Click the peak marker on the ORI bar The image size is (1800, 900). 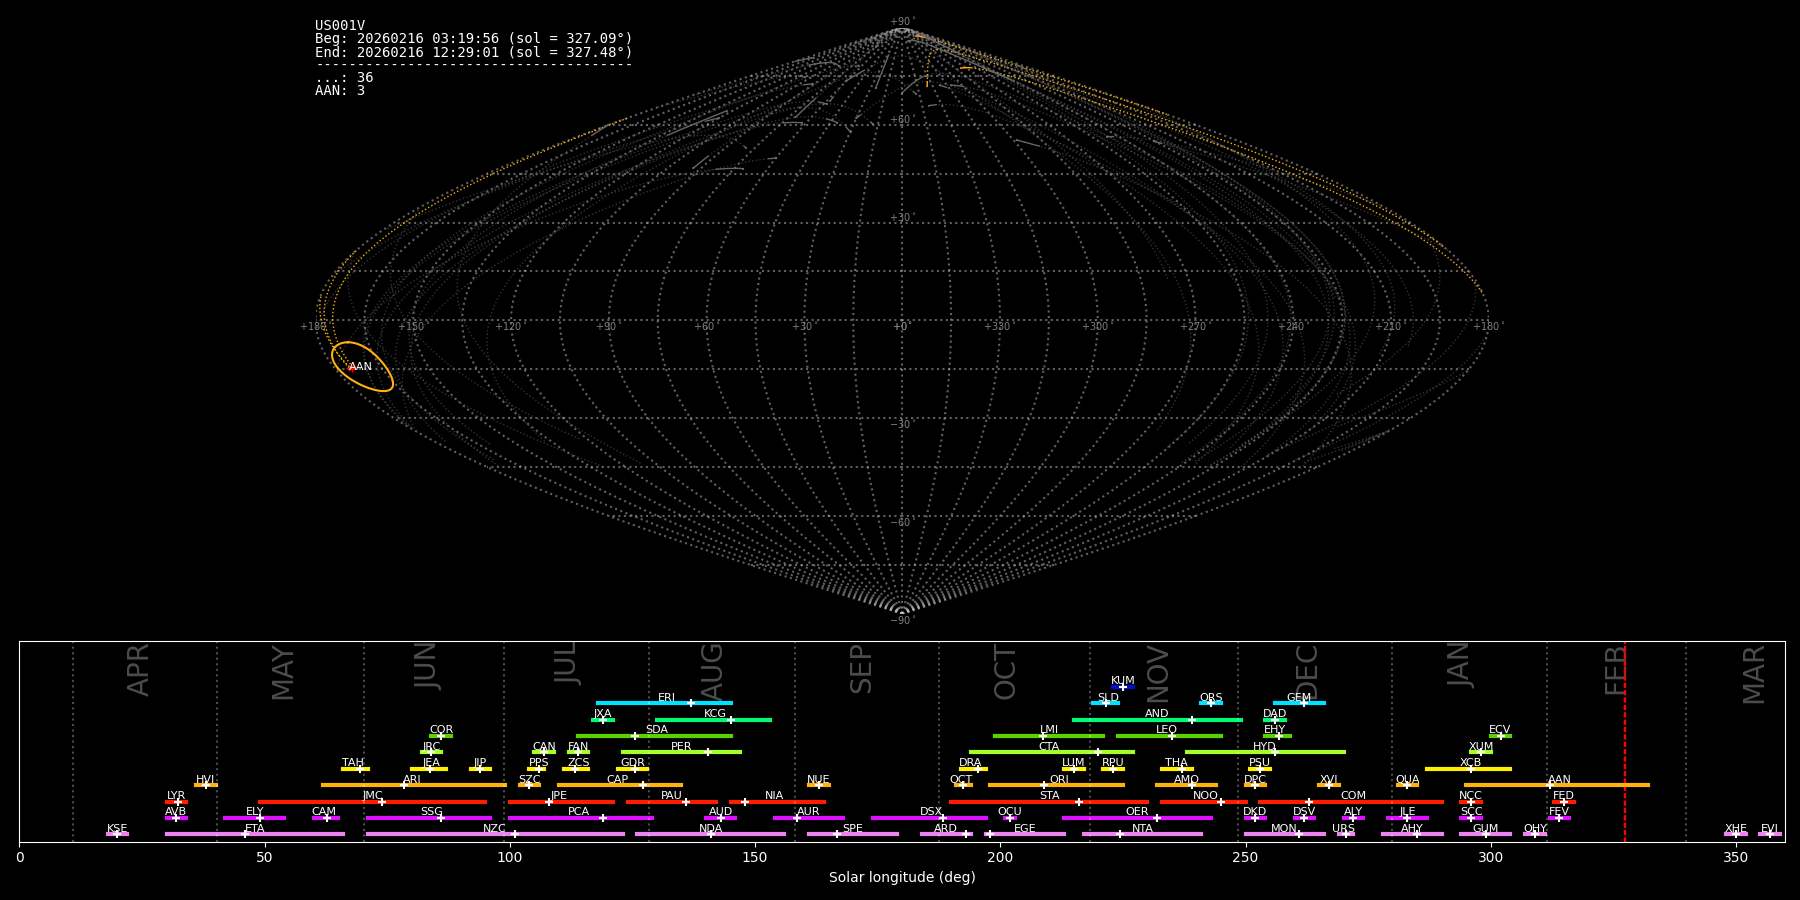pos(1044,785)
